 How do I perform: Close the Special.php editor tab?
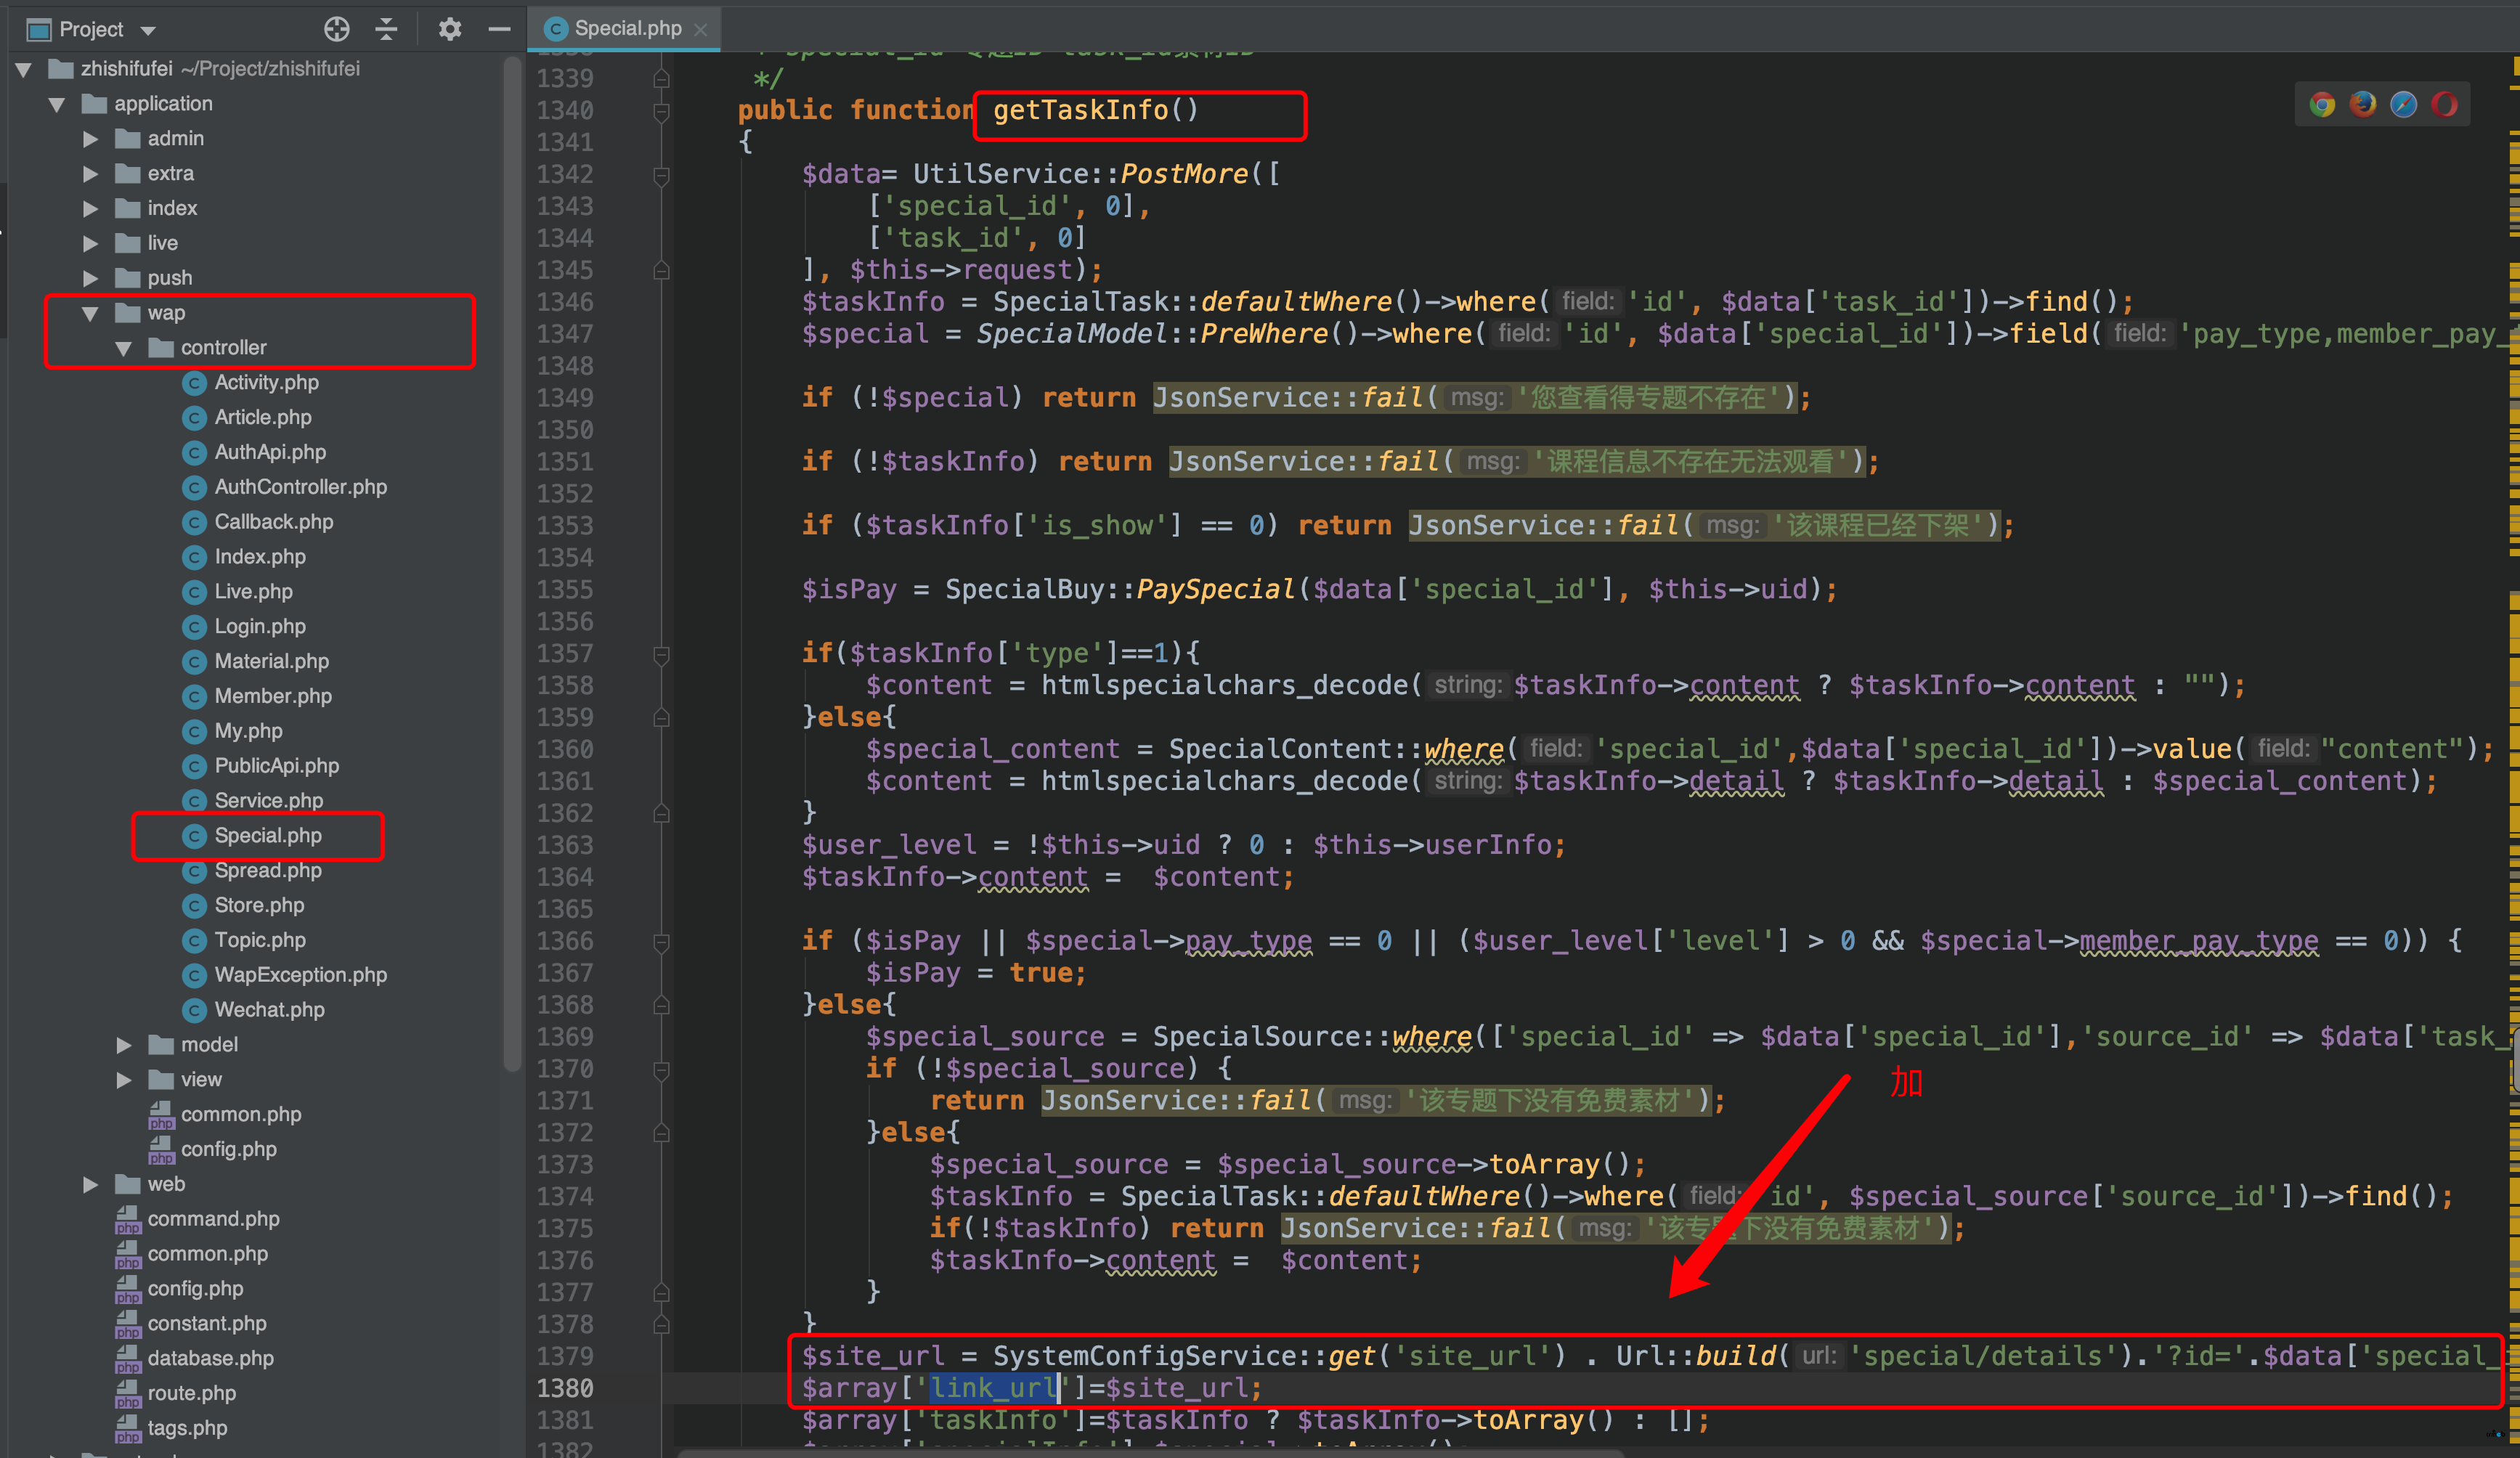(701, 30)
